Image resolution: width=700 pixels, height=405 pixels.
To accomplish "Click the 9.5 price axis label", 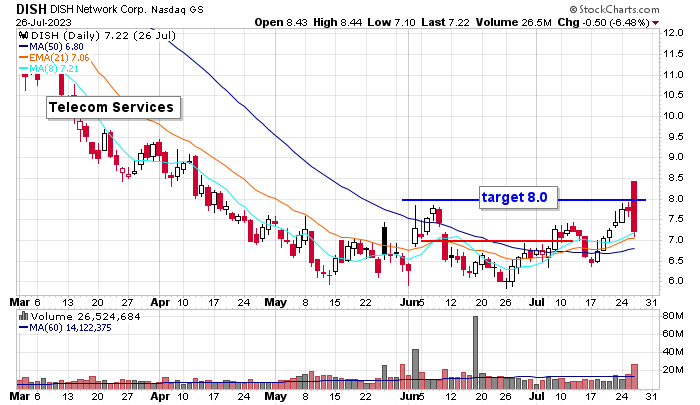I will click(x=675, y=137).
